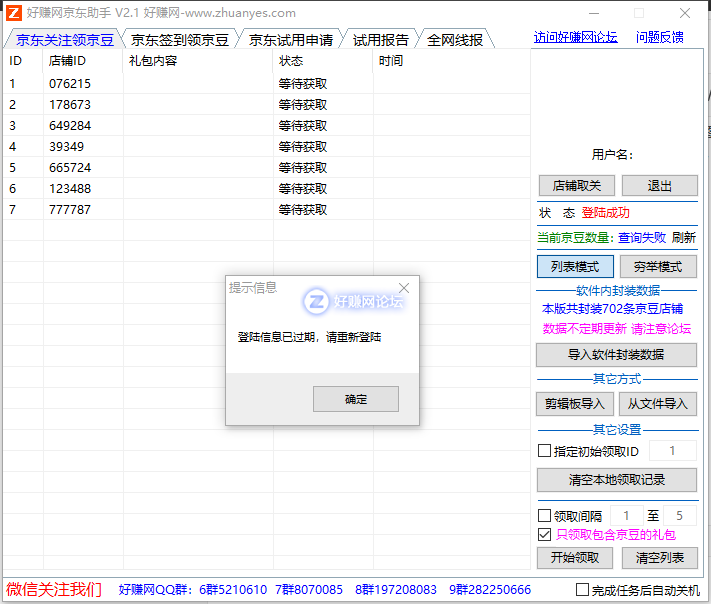Open the 全网线报 tab
The height and width of the screenshot is (604, 711).
pos(455,40)
